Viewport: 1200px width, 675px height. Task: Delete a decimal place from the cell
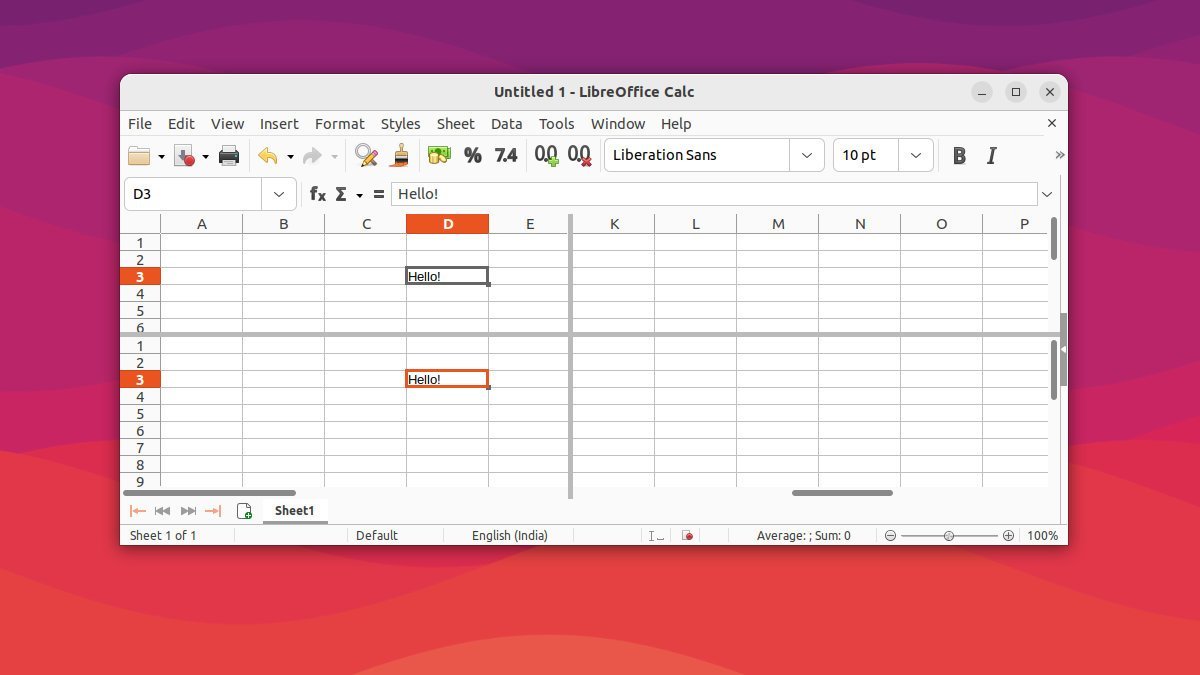pos(578,155)
